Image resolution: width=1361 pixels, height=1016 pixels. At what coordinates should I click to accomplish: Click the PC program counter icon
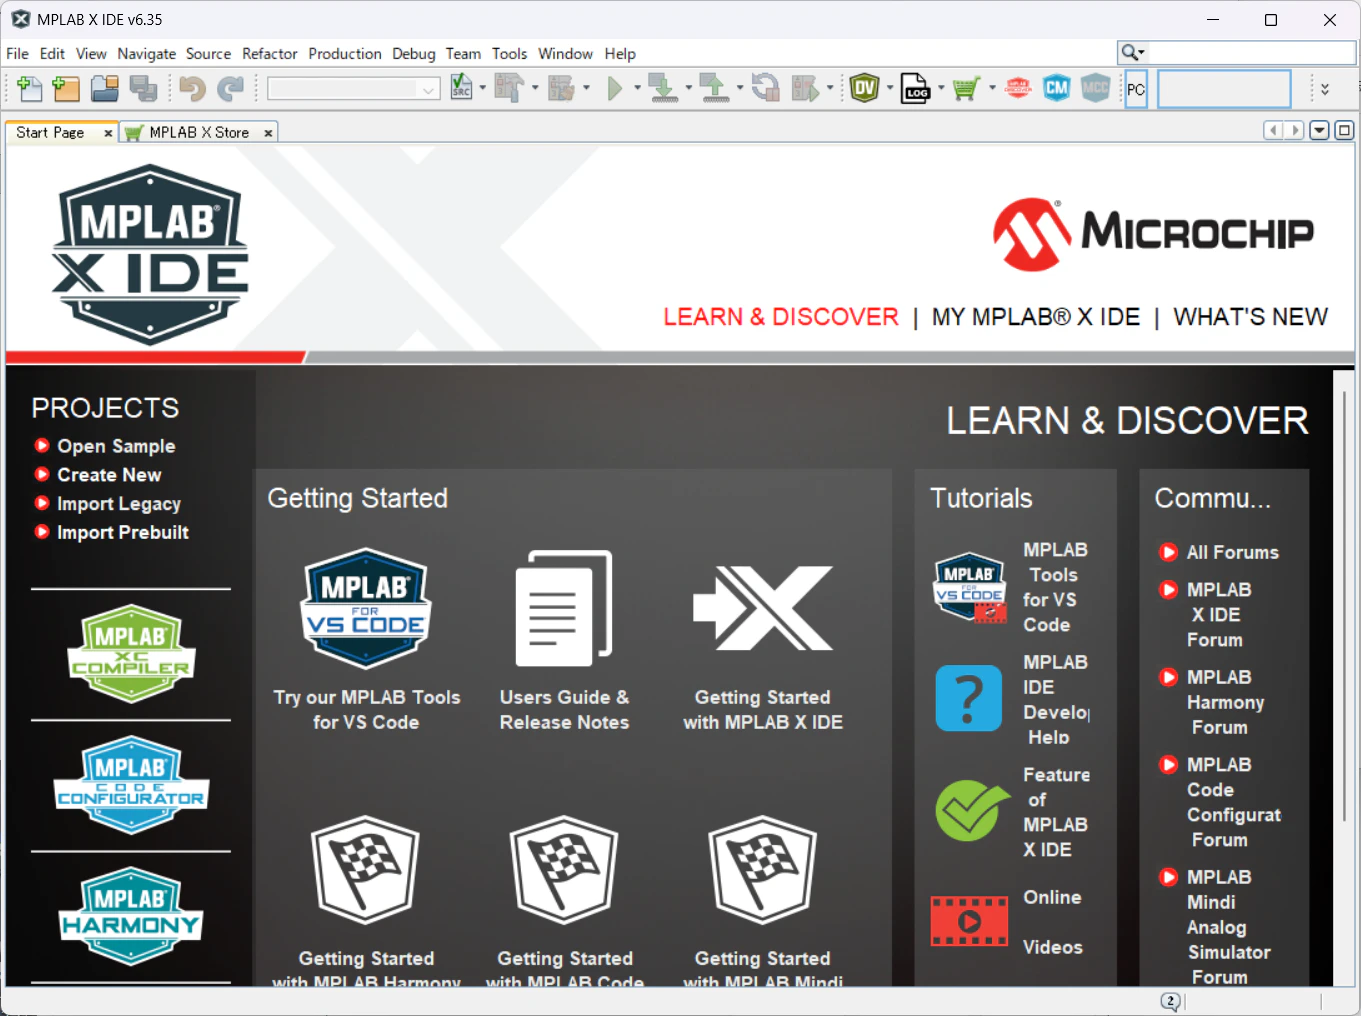[x=1136, y=89]
